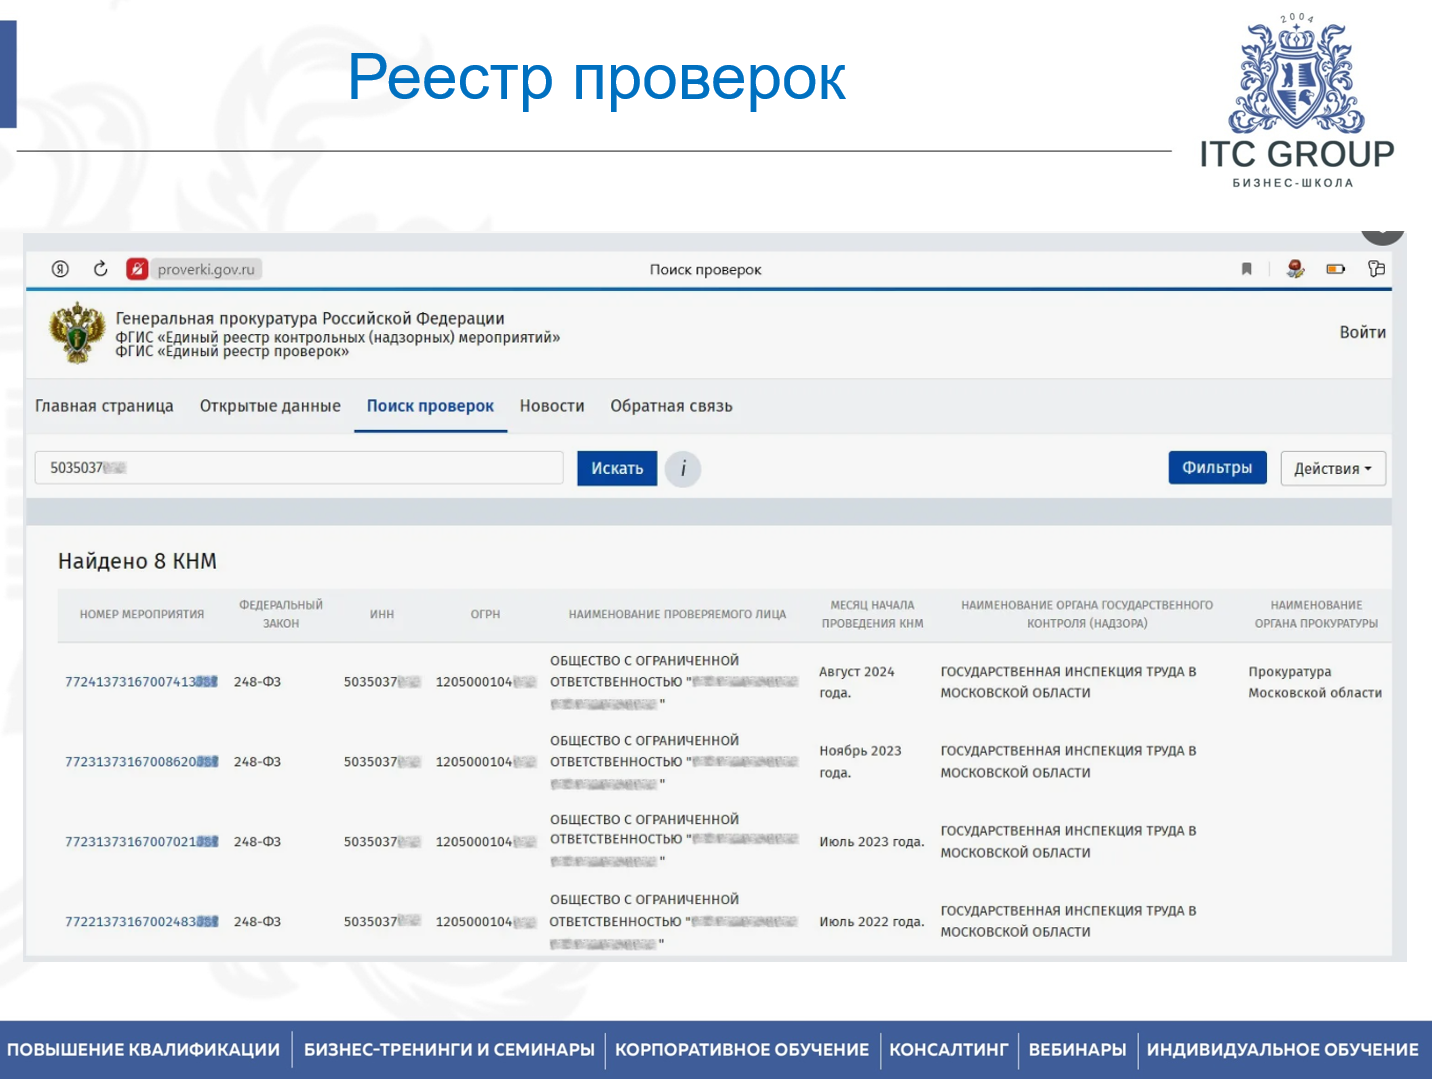Screen dimensions: 1432x1079
Task: Click the МЕСЯЦ НАЧАЛА ПРОВЕДЕНИЯ КНМ header
Action: pyautogui.click(x=872, y=614)
